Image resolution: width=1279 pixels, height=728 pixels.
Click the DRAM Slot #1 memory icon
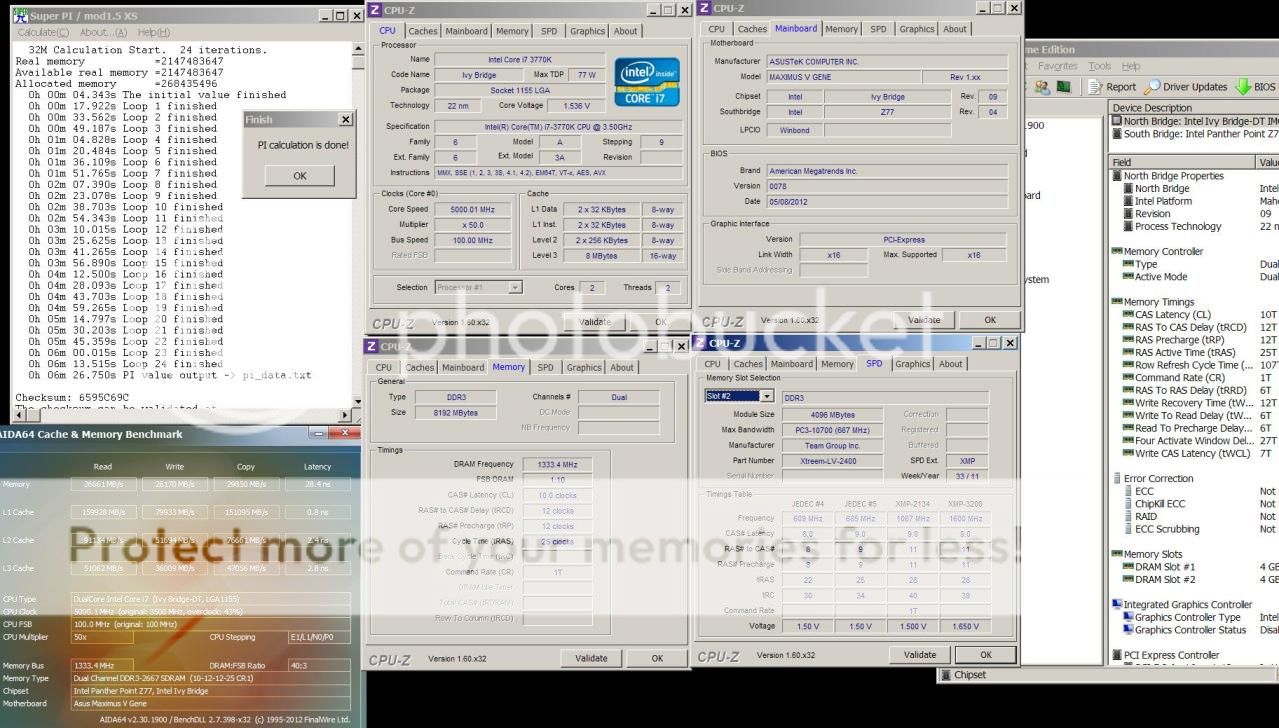tap(1129, 567)
